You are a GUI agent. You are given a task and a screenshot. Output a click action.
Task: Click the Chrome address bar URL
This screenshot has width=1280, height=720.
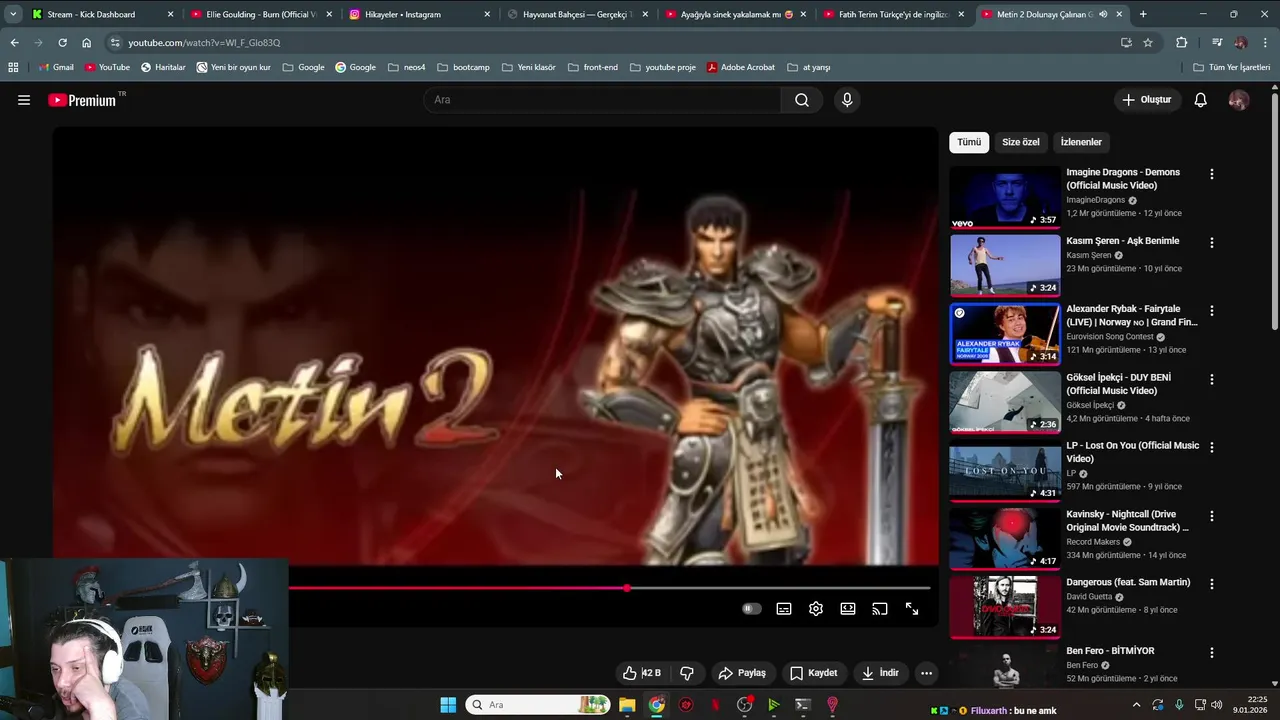[x=204, y=43]
